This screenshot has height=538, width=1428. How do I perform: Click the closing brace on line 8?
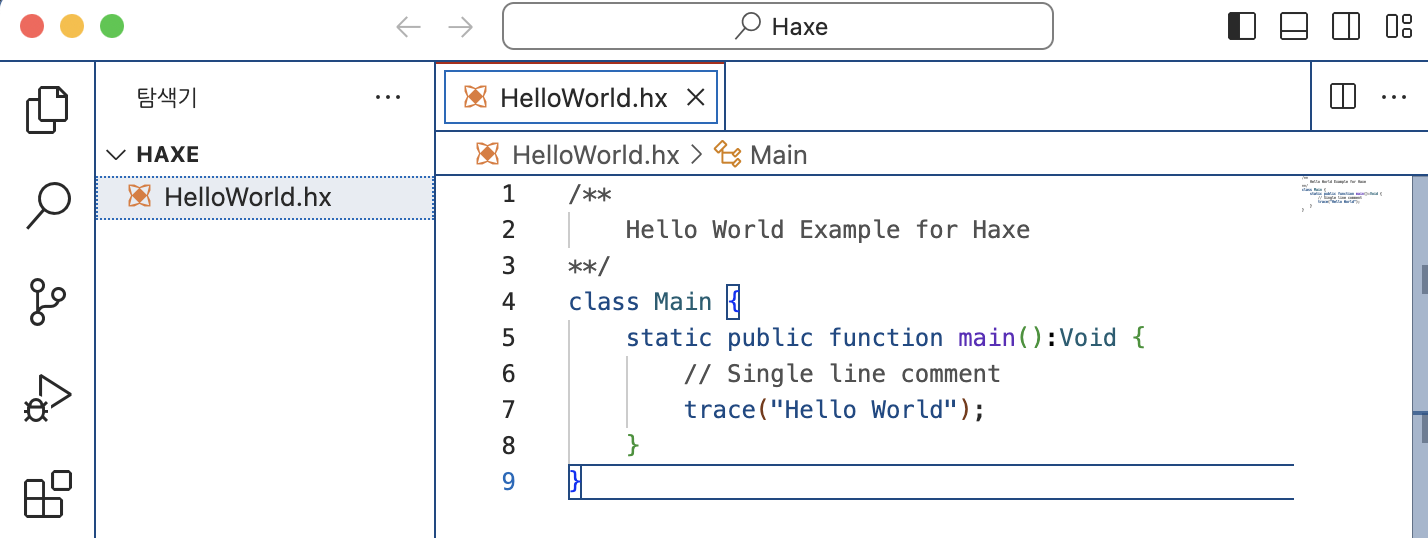pyautogui.click(x=633, y=446)
